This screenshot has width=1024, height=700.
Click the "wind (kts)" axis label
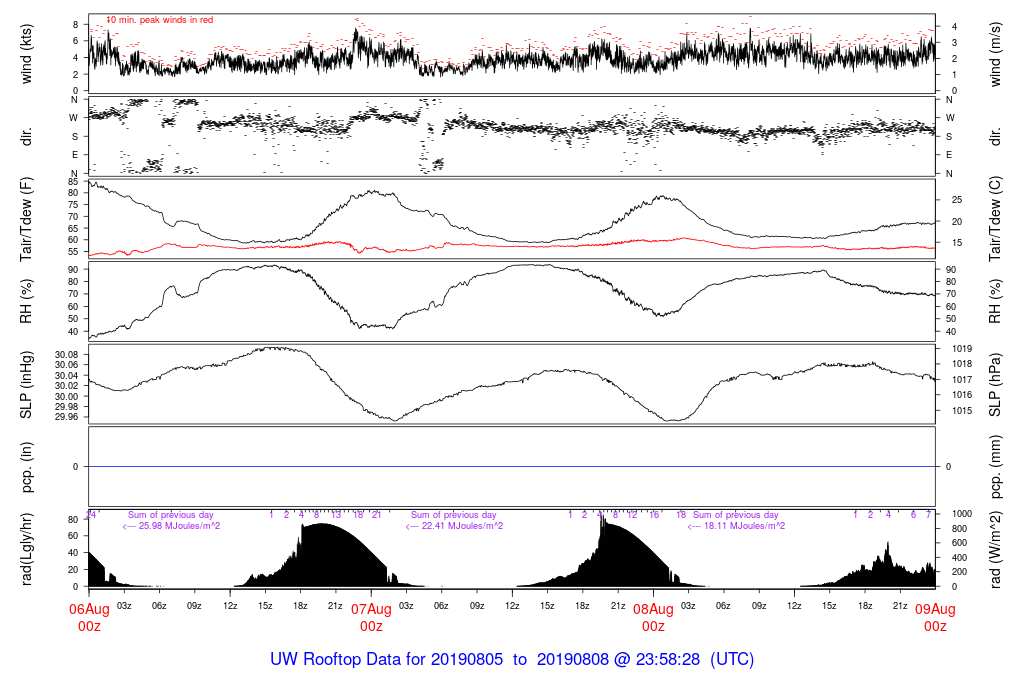tap(27, 54)
